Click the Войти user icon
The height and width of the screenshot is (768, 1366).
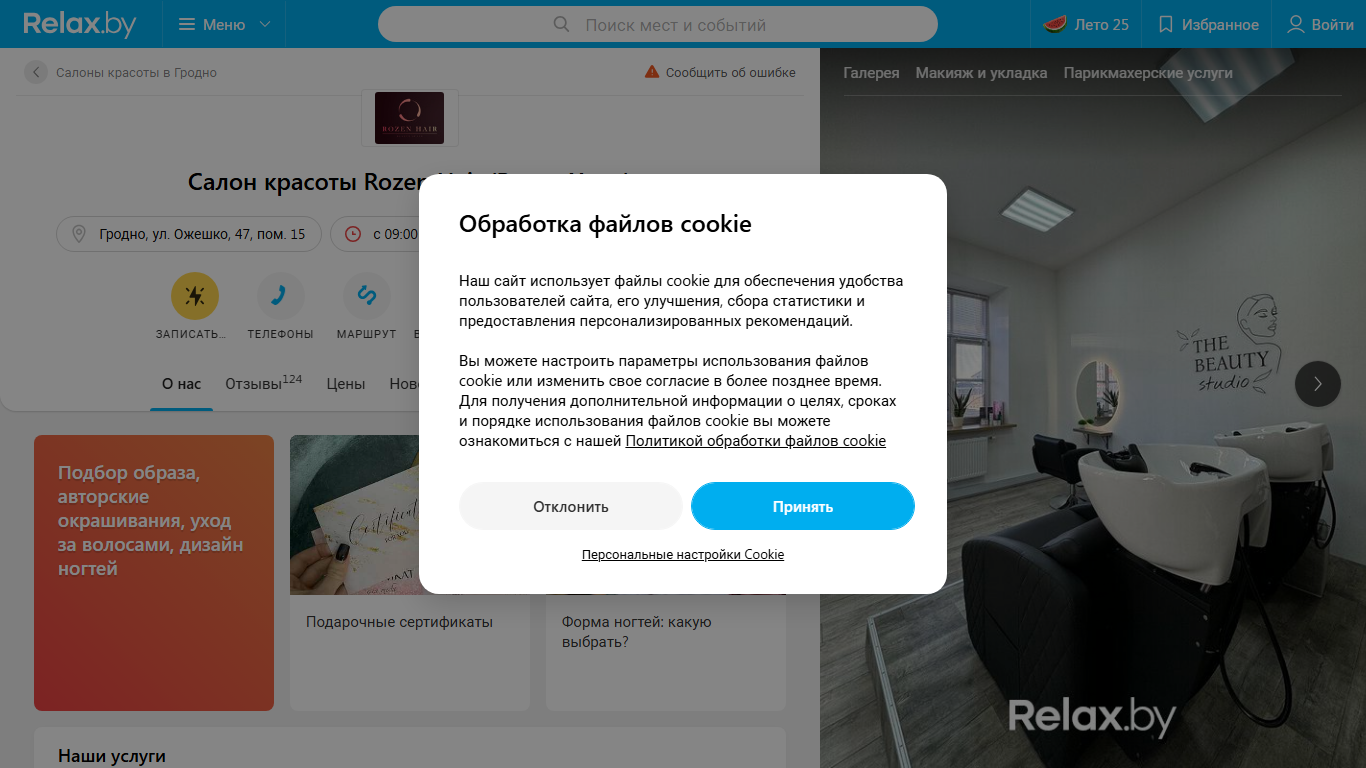point(1320,24)
